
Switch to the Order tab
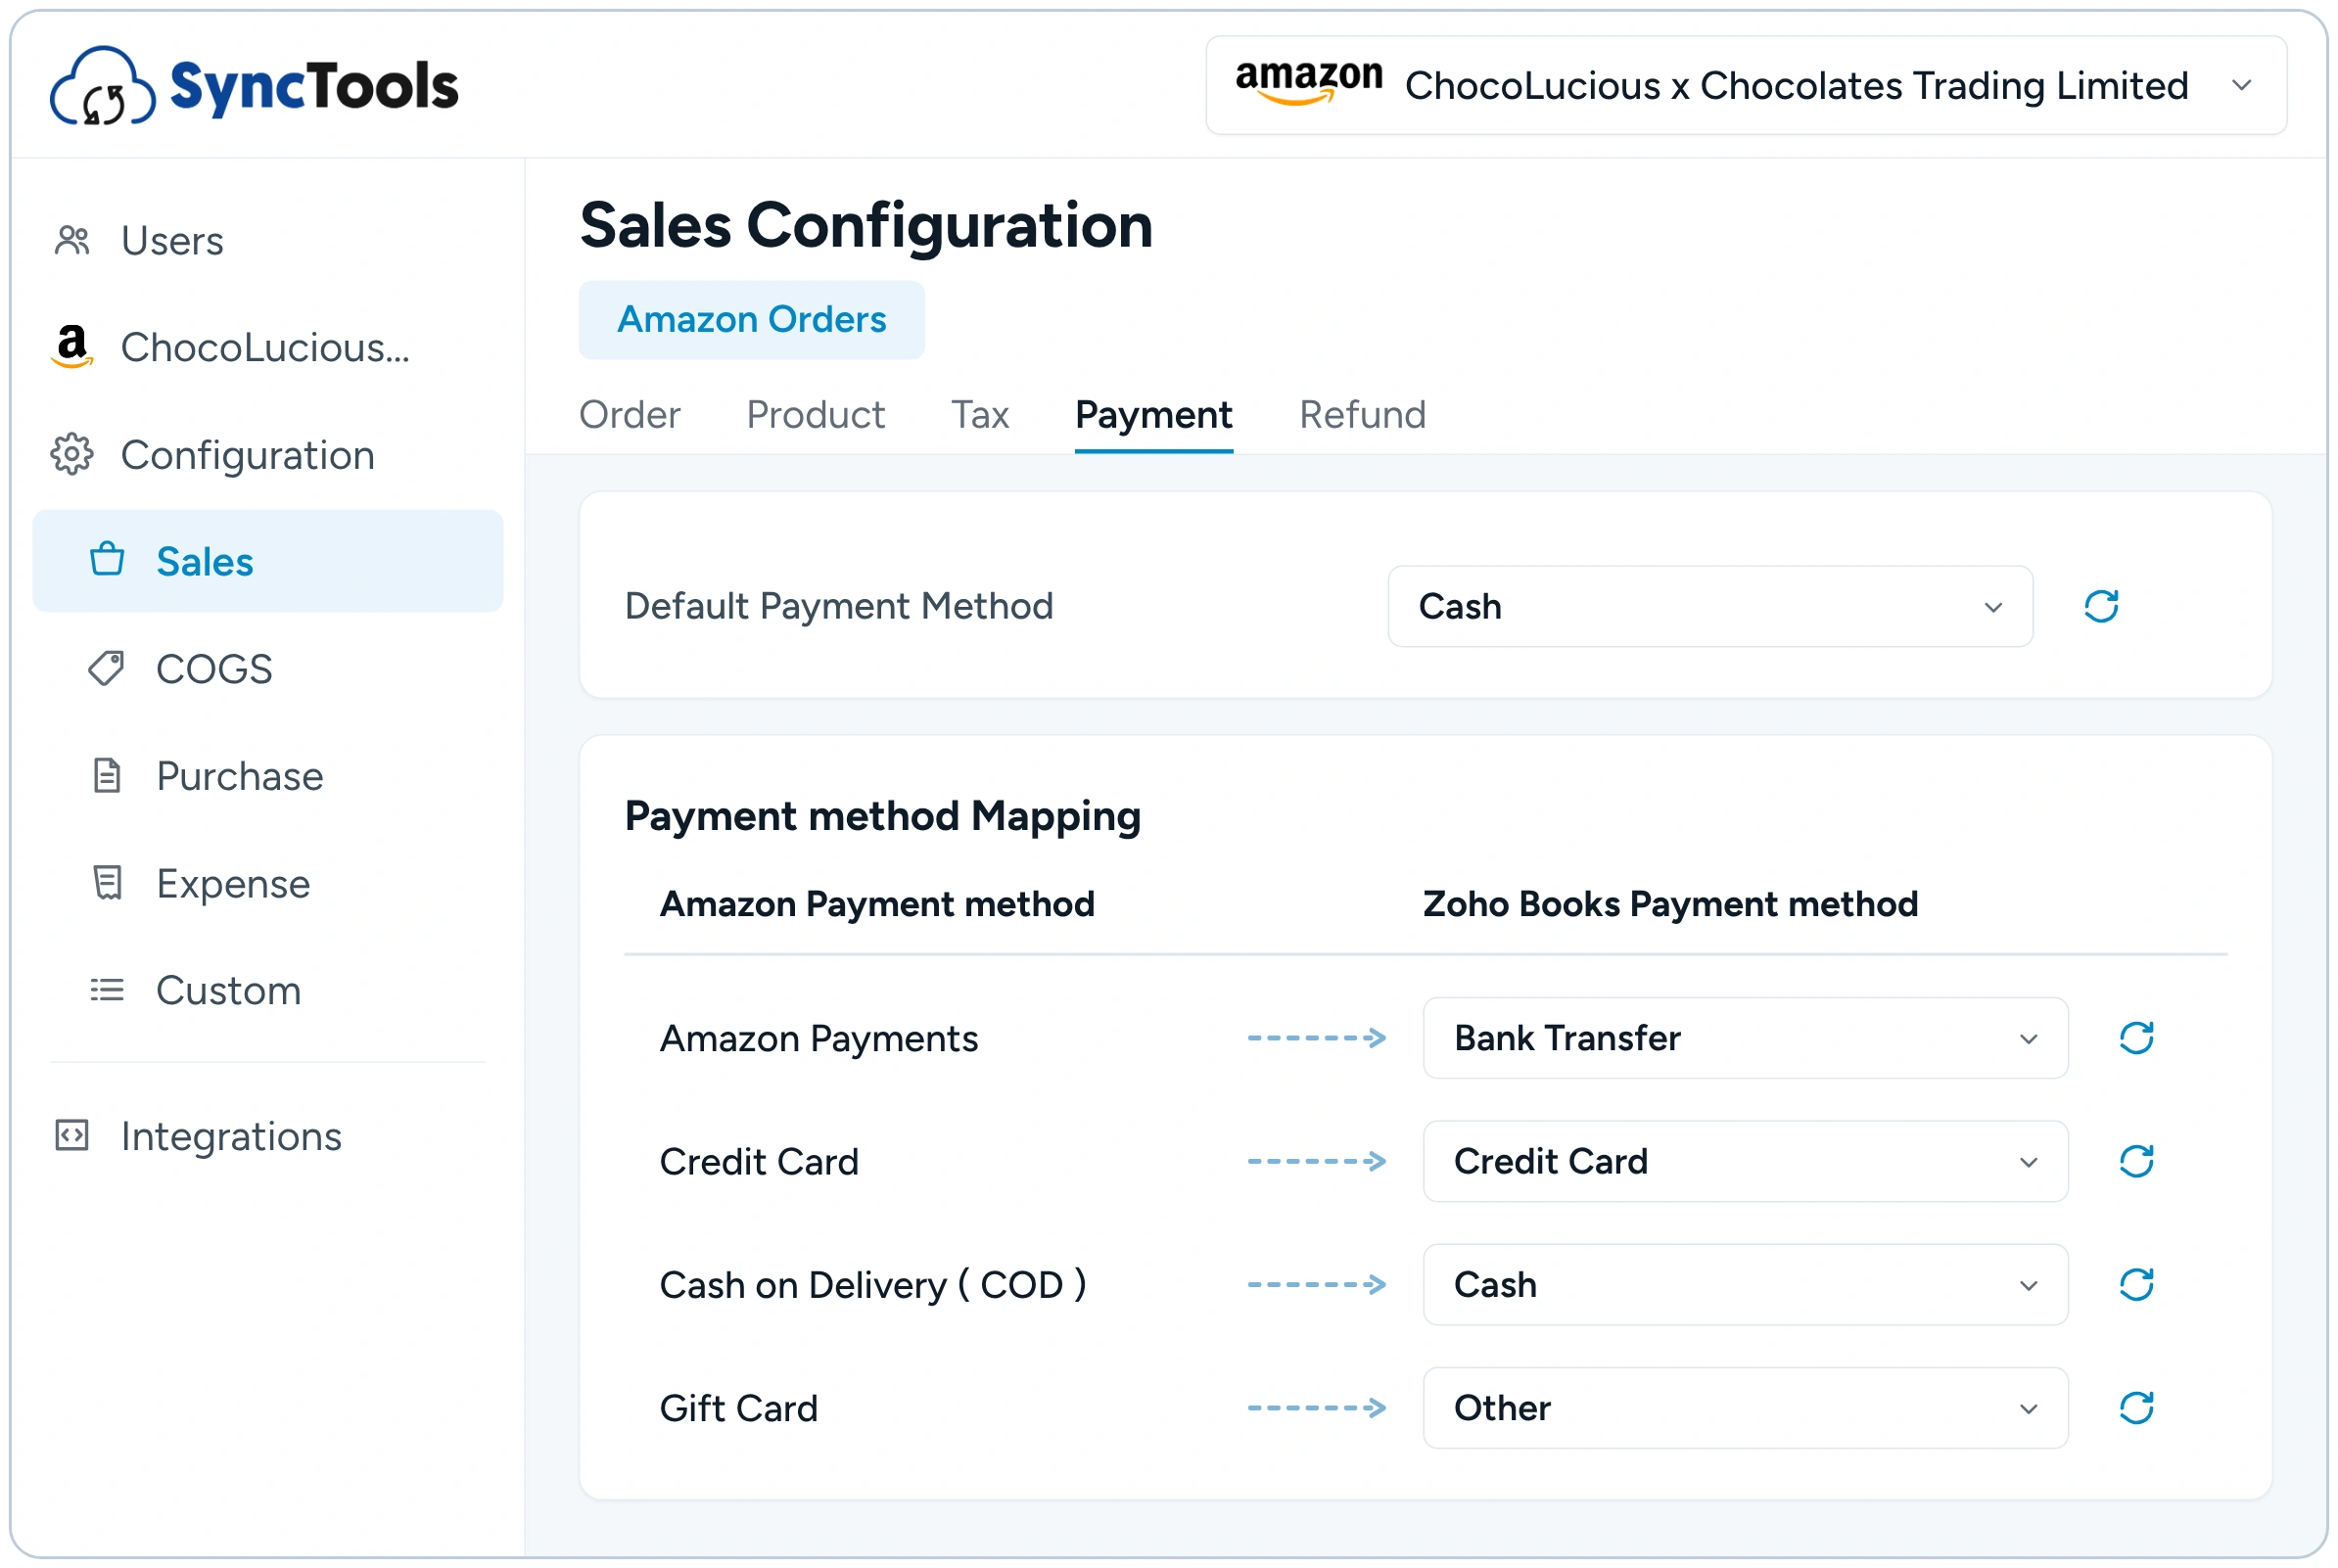630,415
